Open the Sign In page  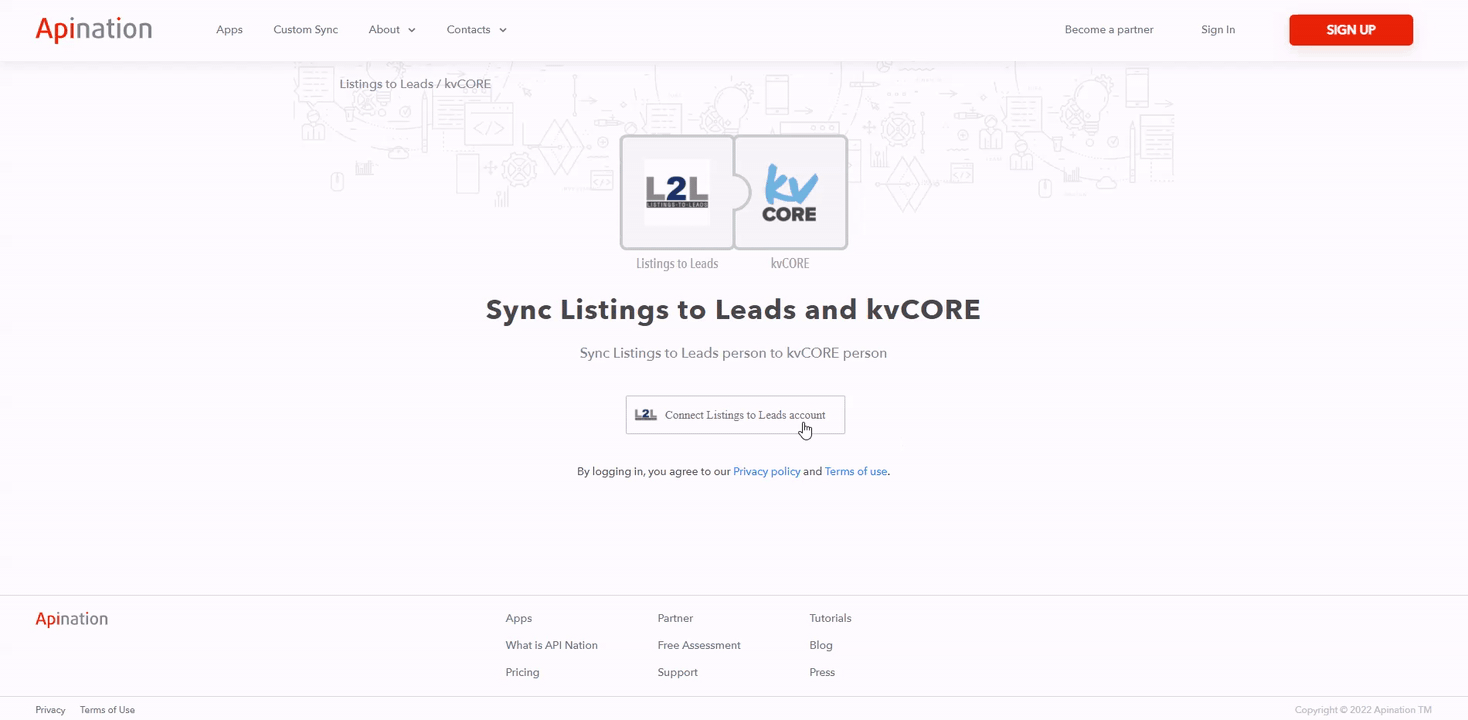[x=1218, y=30]
